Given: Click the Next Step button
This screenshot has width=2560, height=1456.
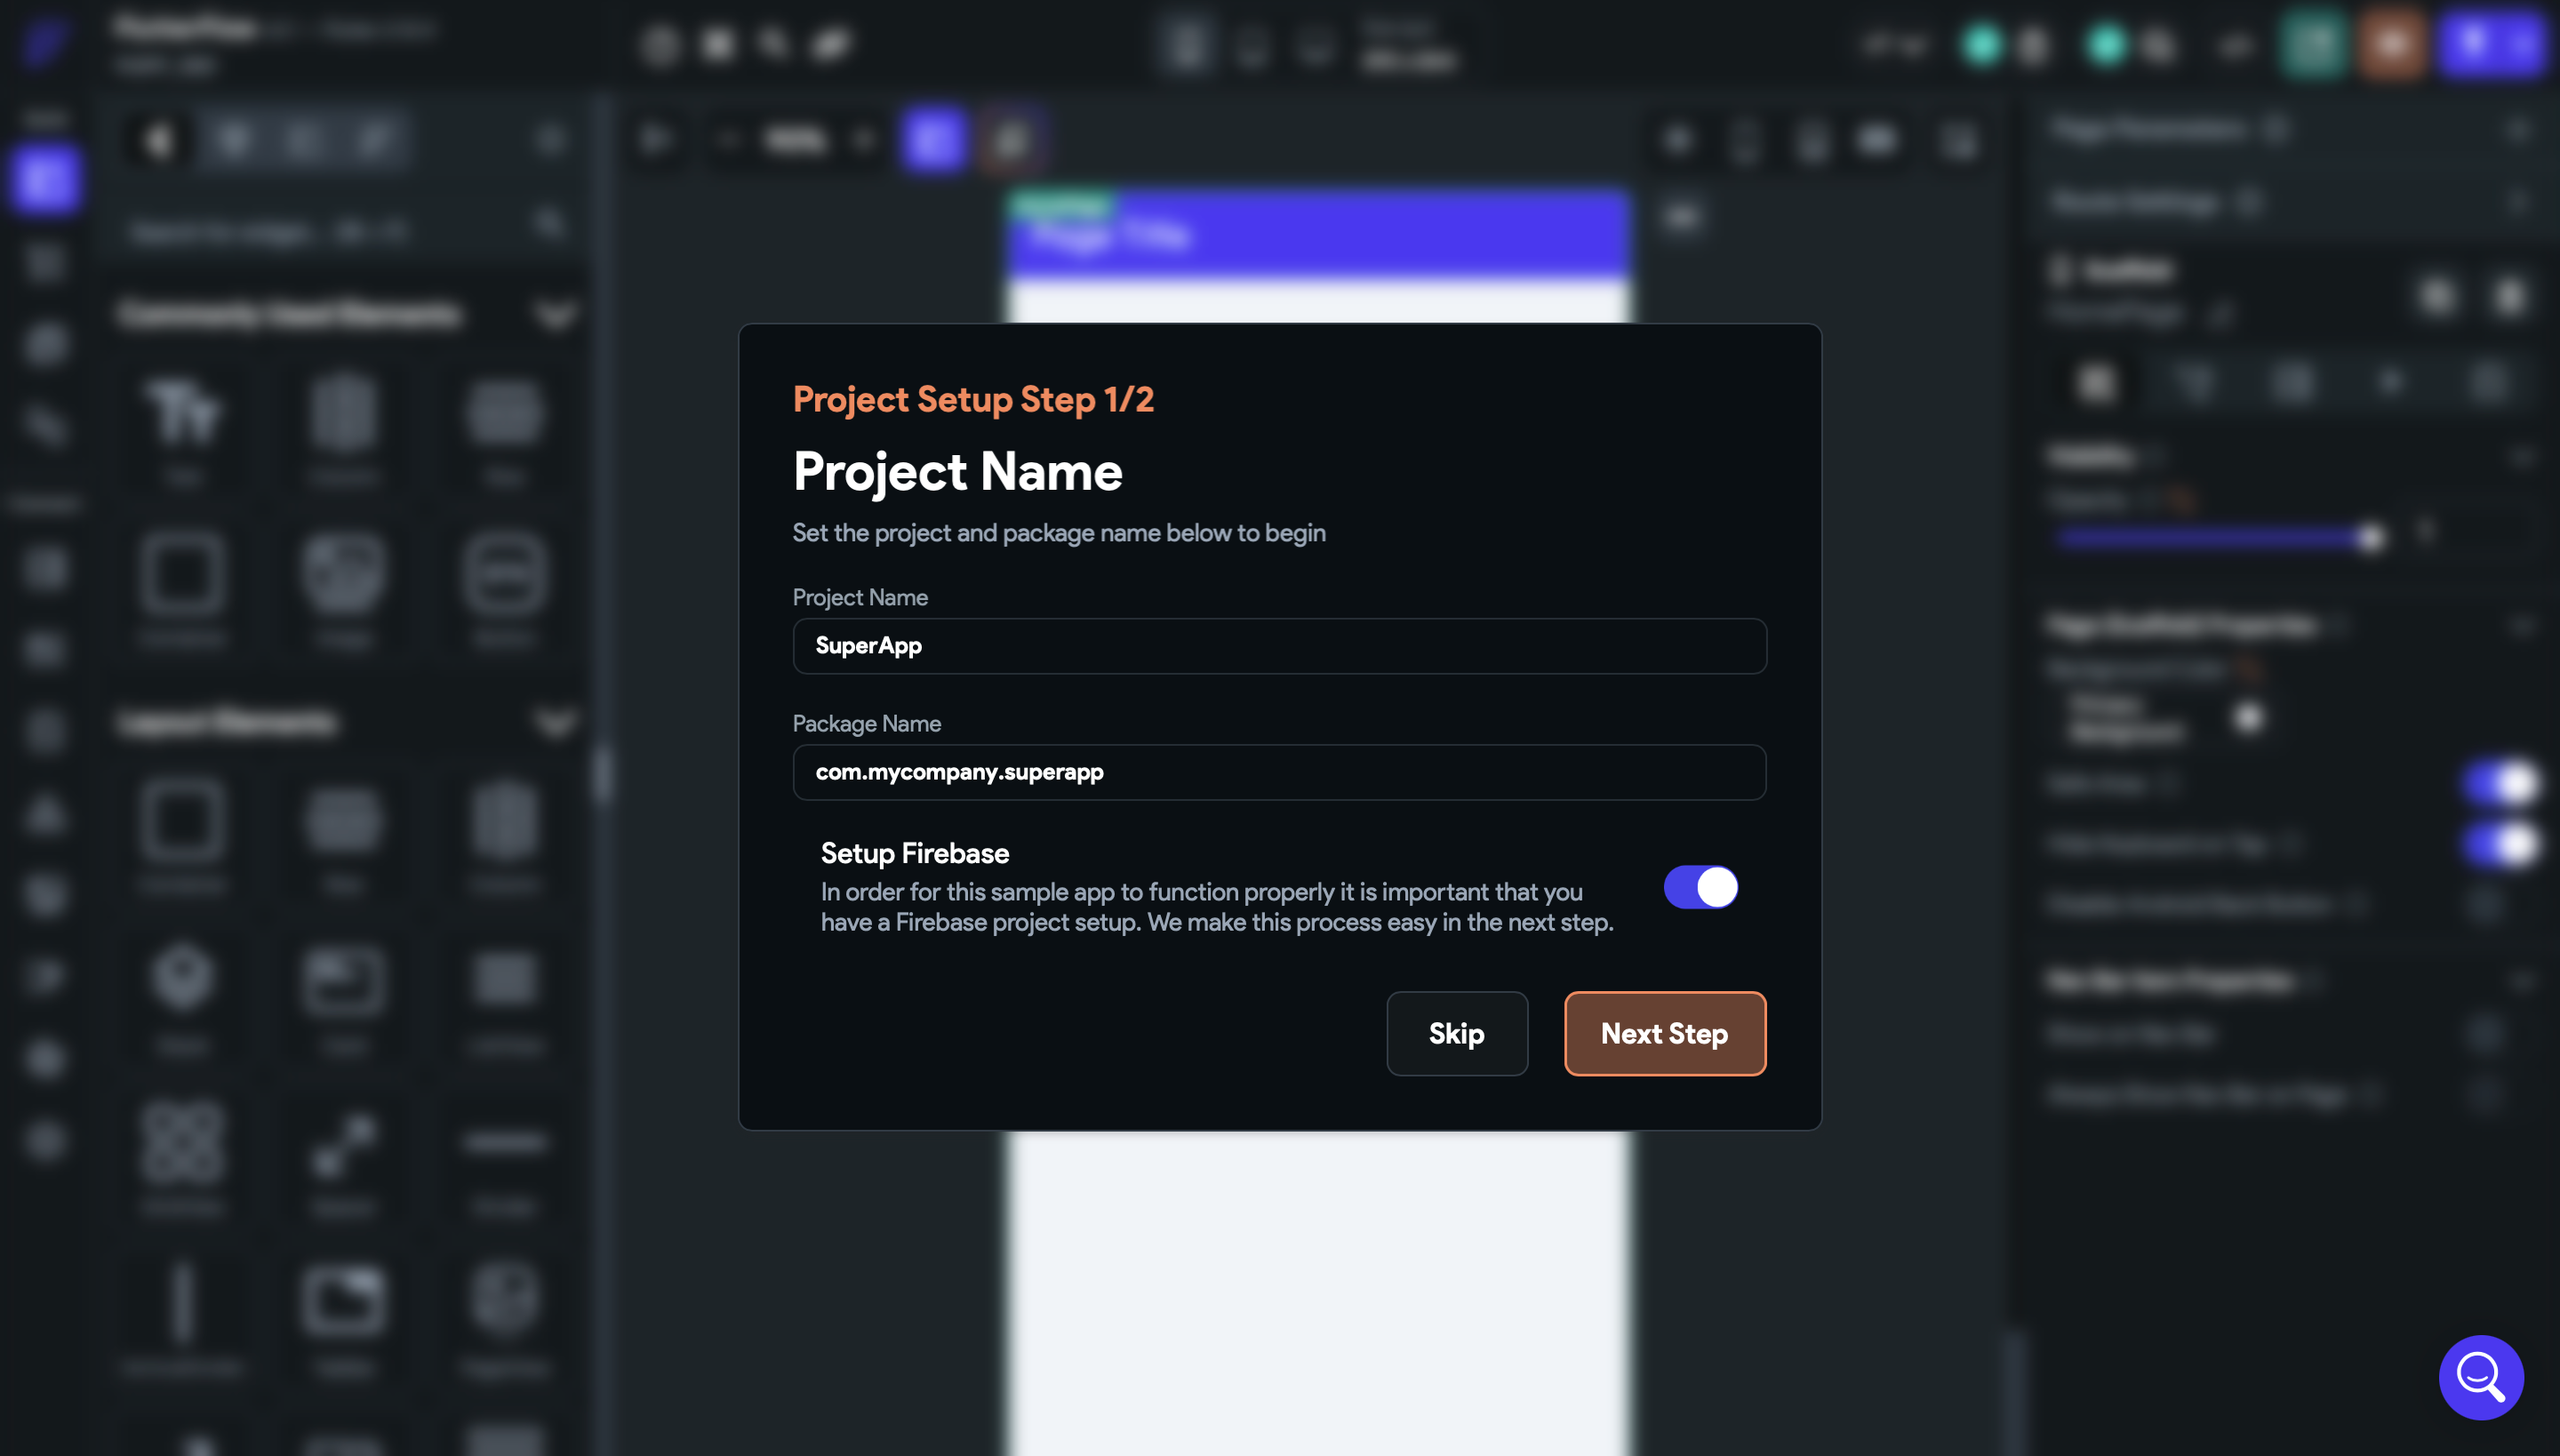Looking at the screenshot, I should pyautogui.click(x=1664, y=1033).
